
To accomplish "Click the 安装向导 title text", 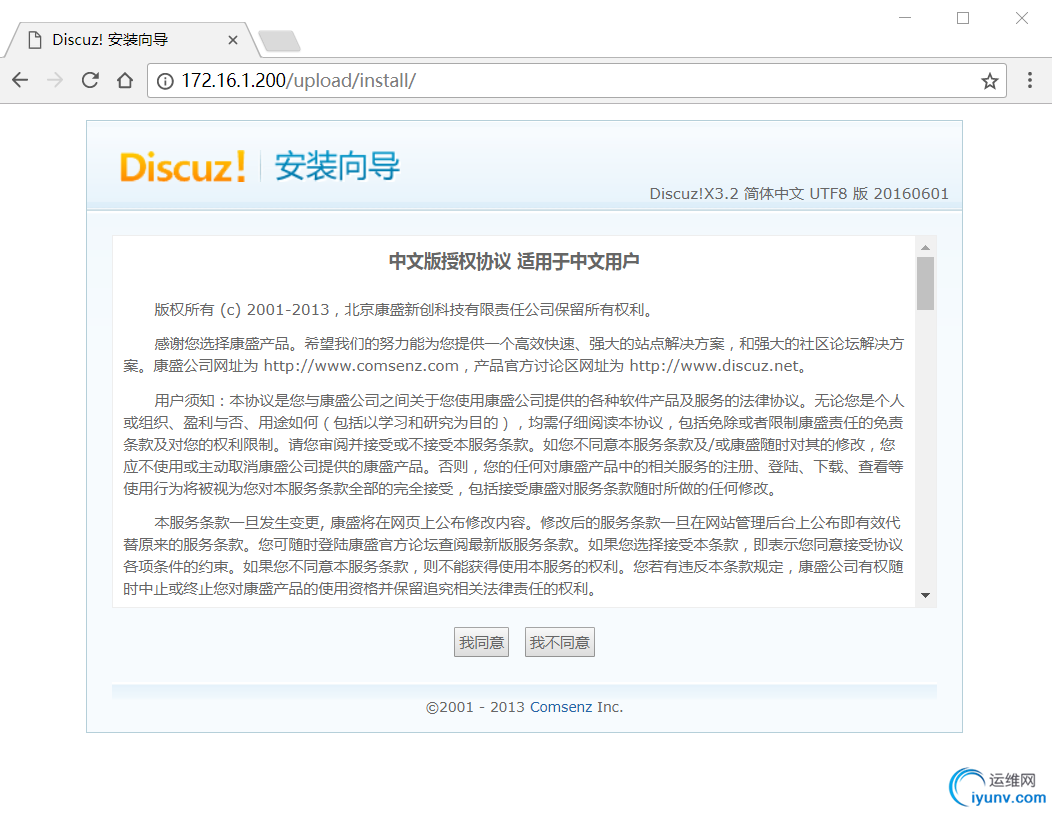I will point(337,166).
